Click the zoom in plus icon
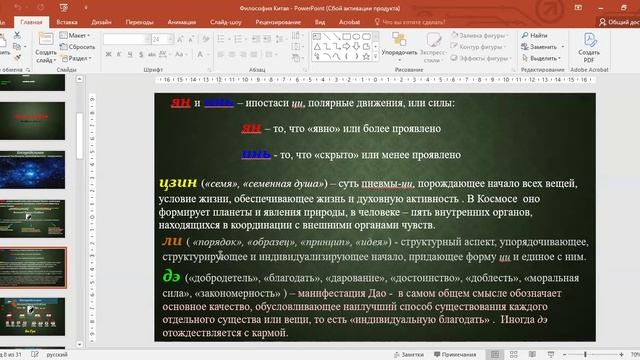The image size is (640, 360). click(621, 355)
